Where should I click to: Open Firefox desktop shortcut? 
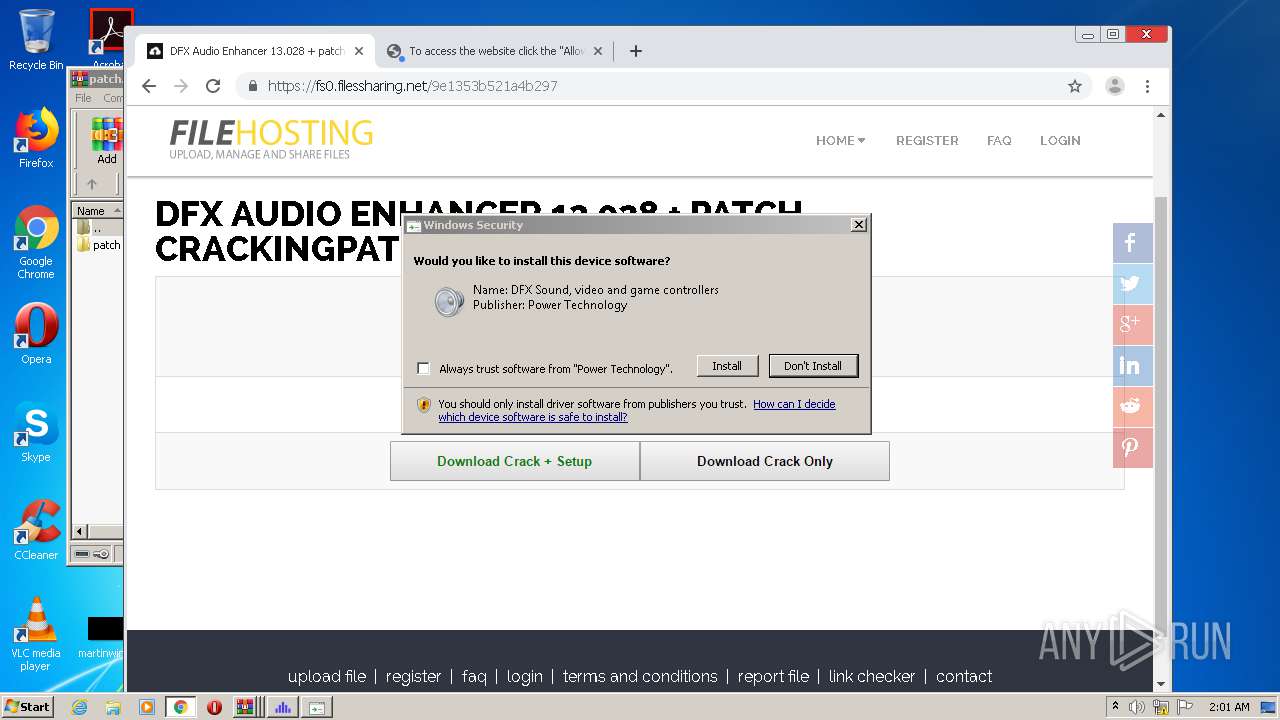pyautogui.click(x=36, y=138)
